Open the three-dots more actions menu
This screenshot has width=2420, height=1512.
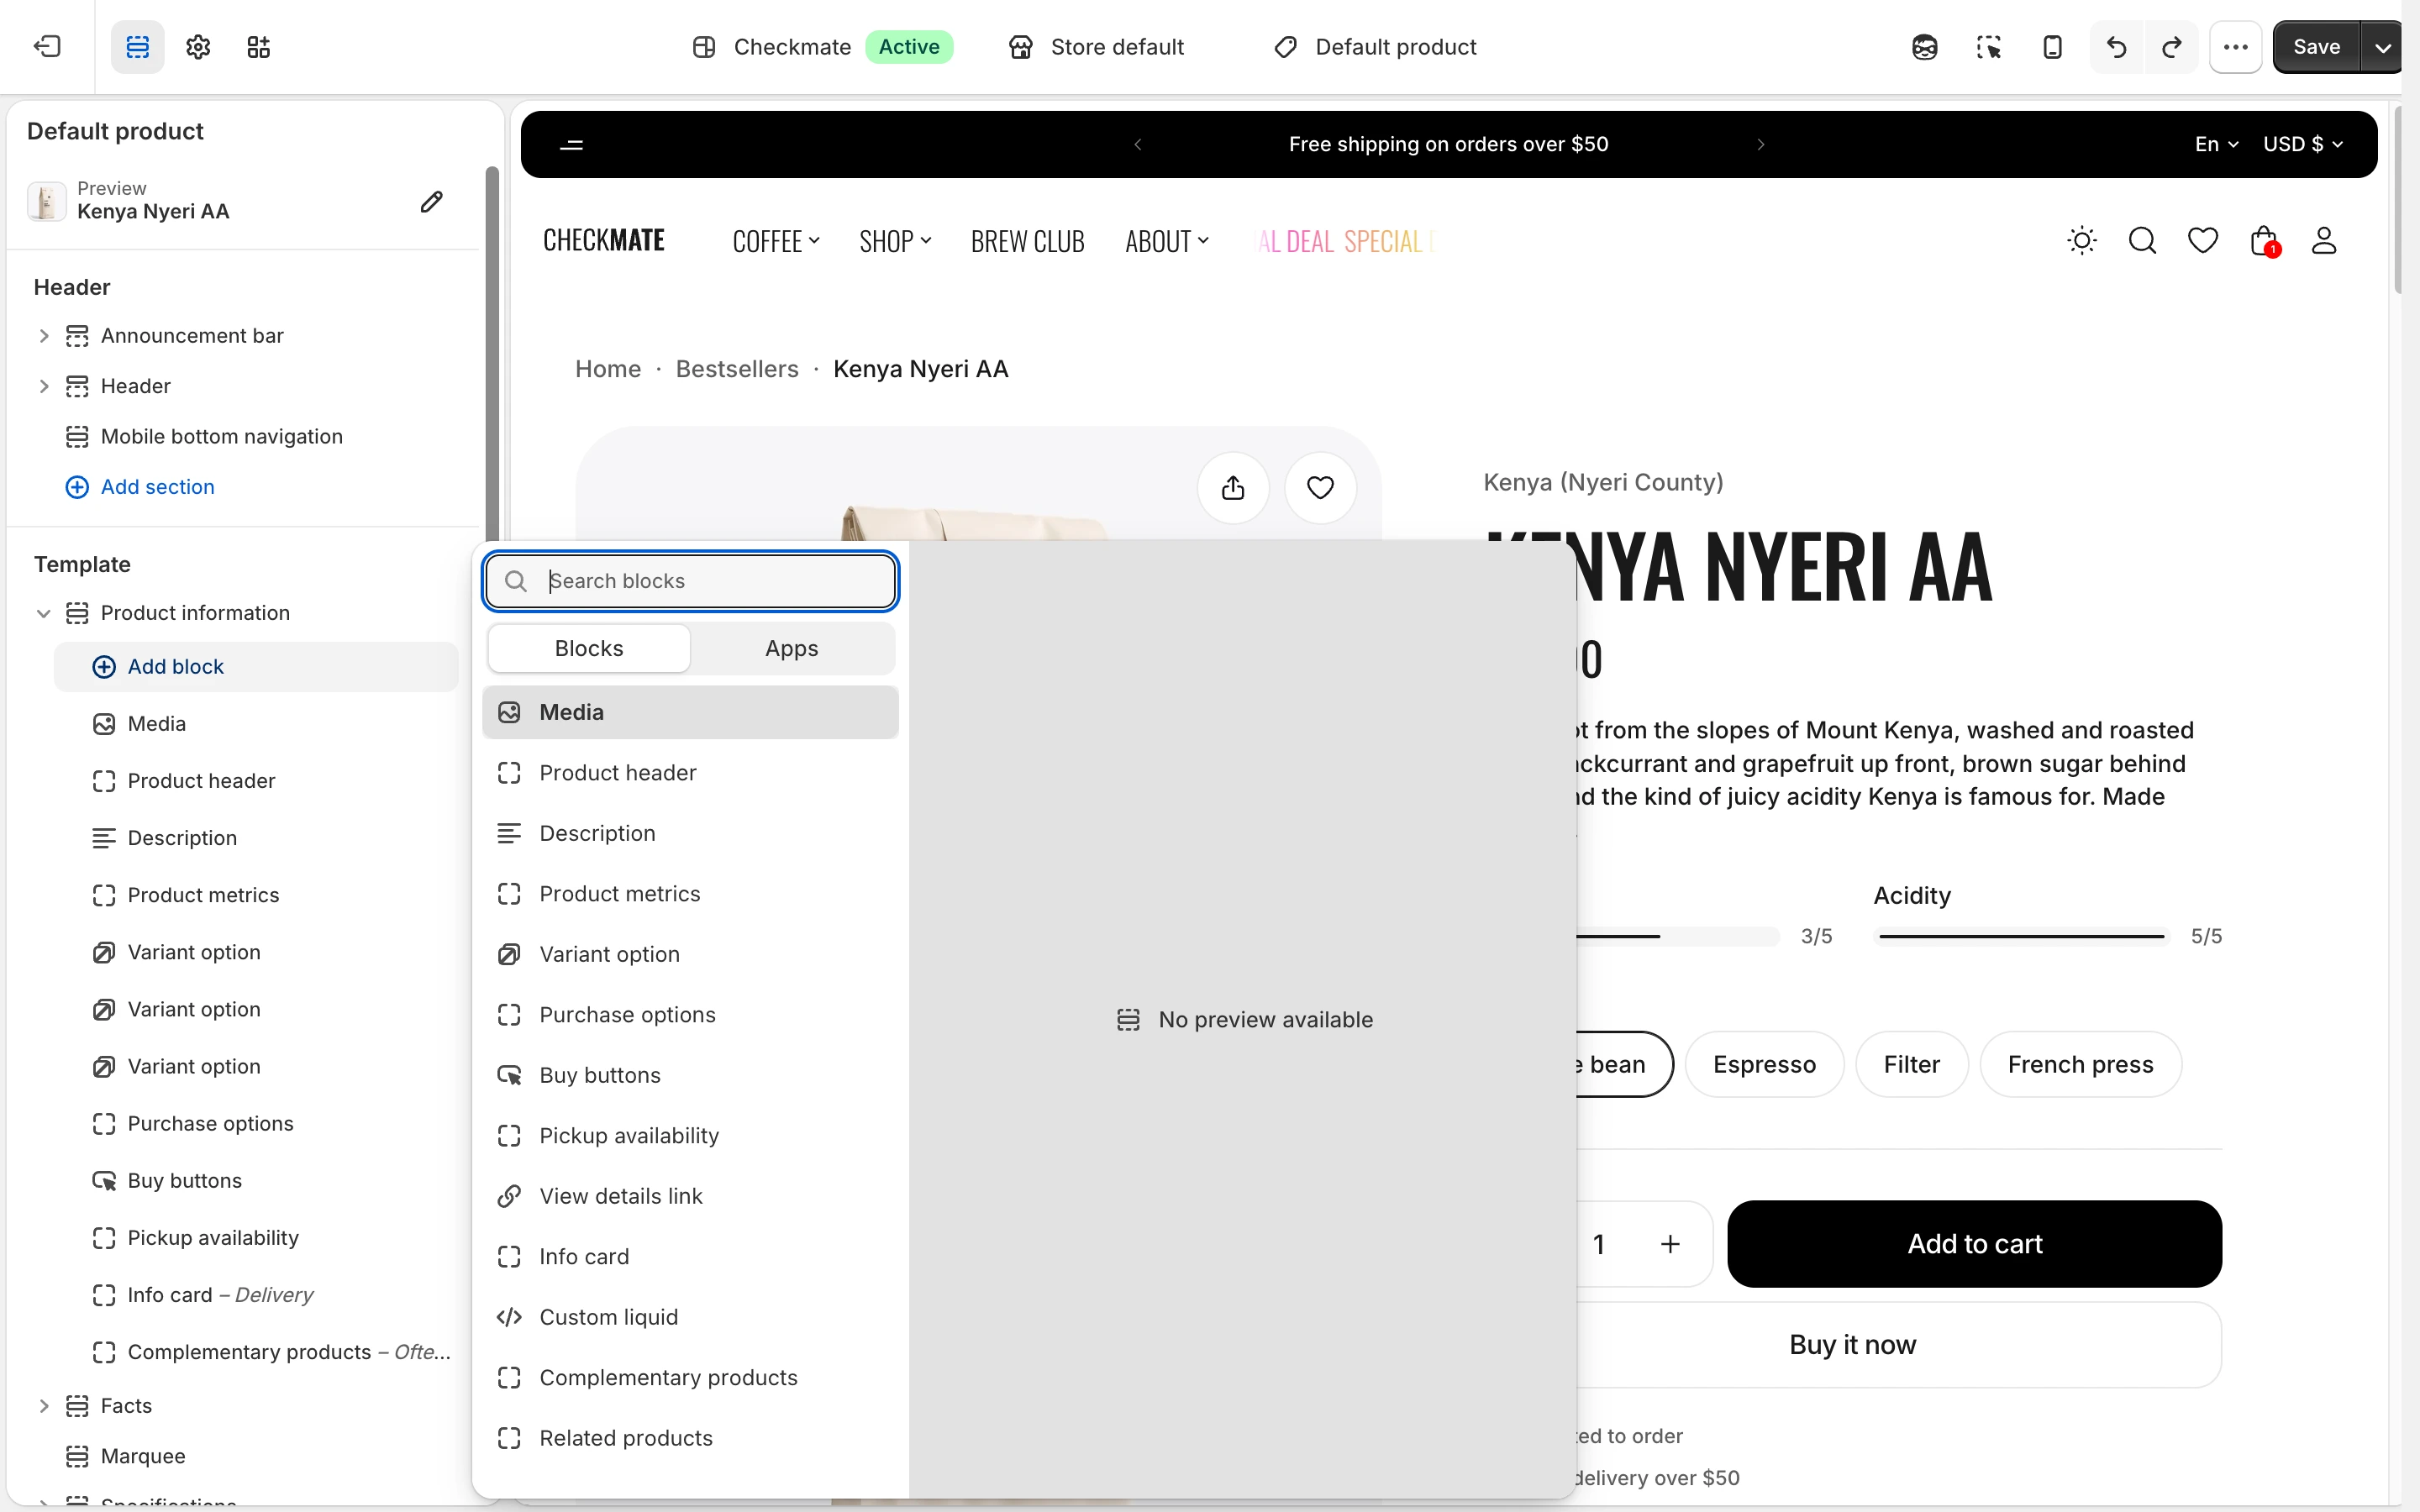click(x=2236, y=47)
